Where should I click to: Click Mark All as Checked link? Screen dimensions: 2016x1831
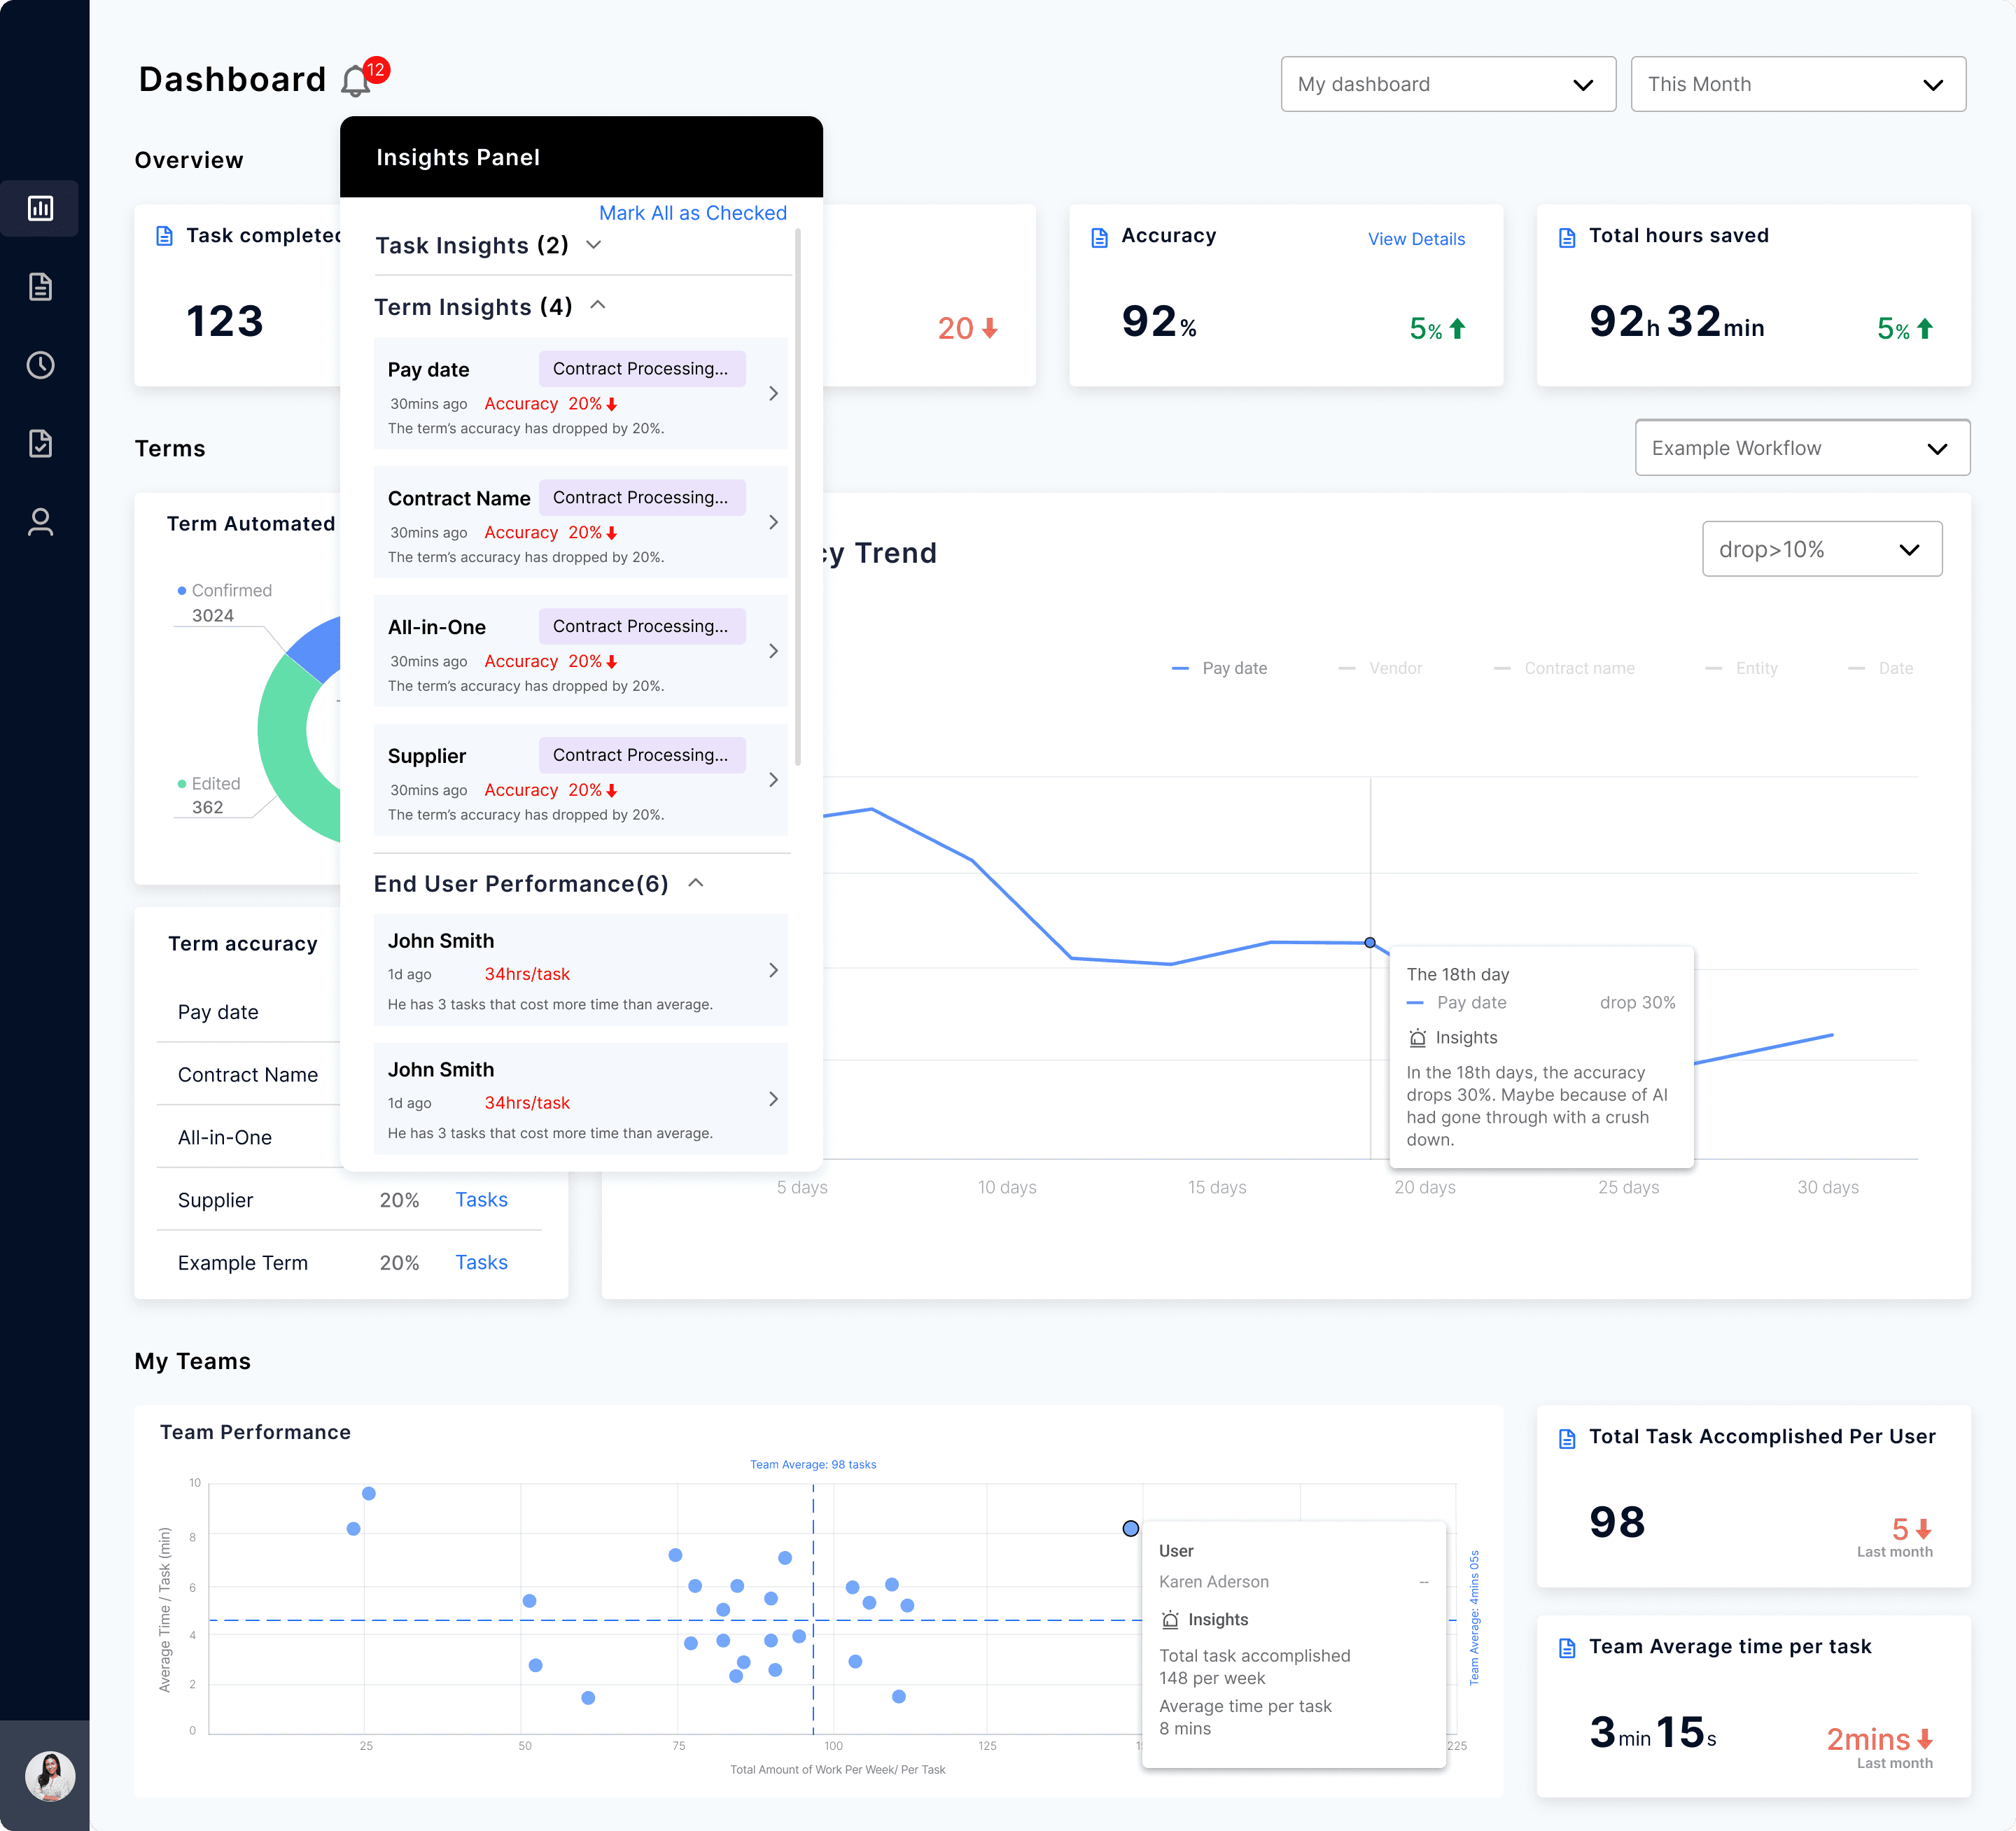point(692,213)
